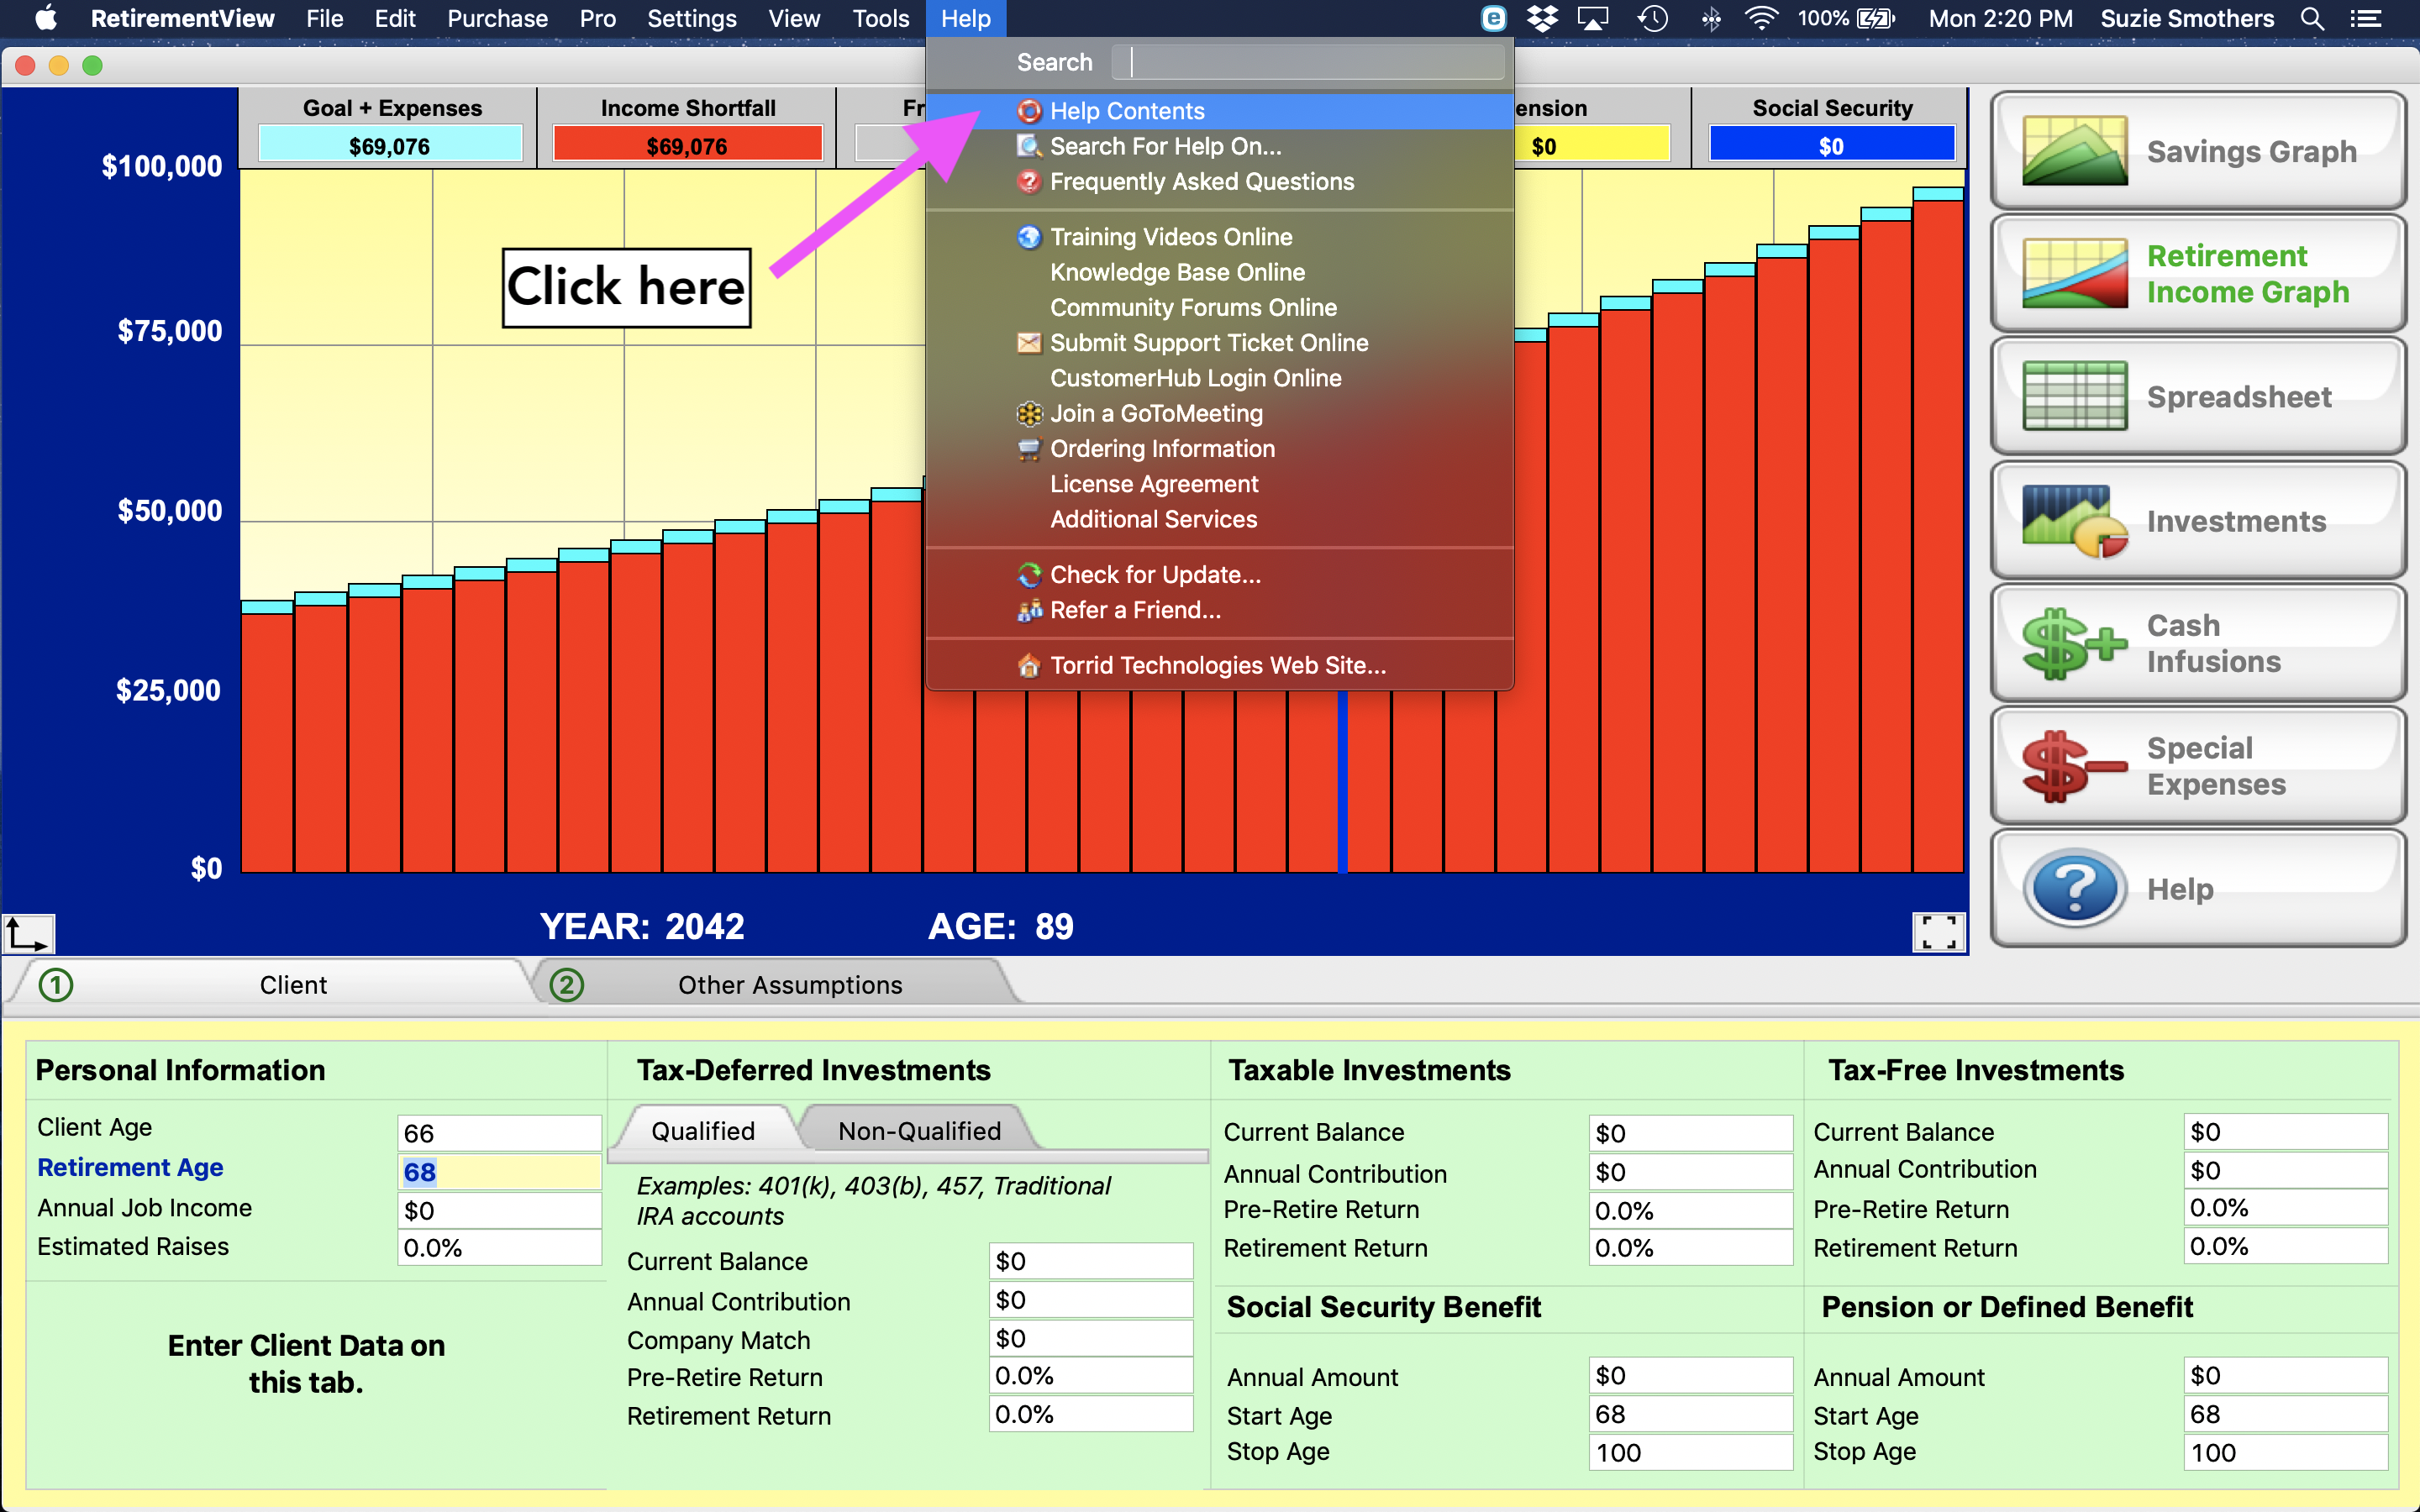Select Additional Services
This screenshot has width=2420, height=1512.
tap(1219, 519)
